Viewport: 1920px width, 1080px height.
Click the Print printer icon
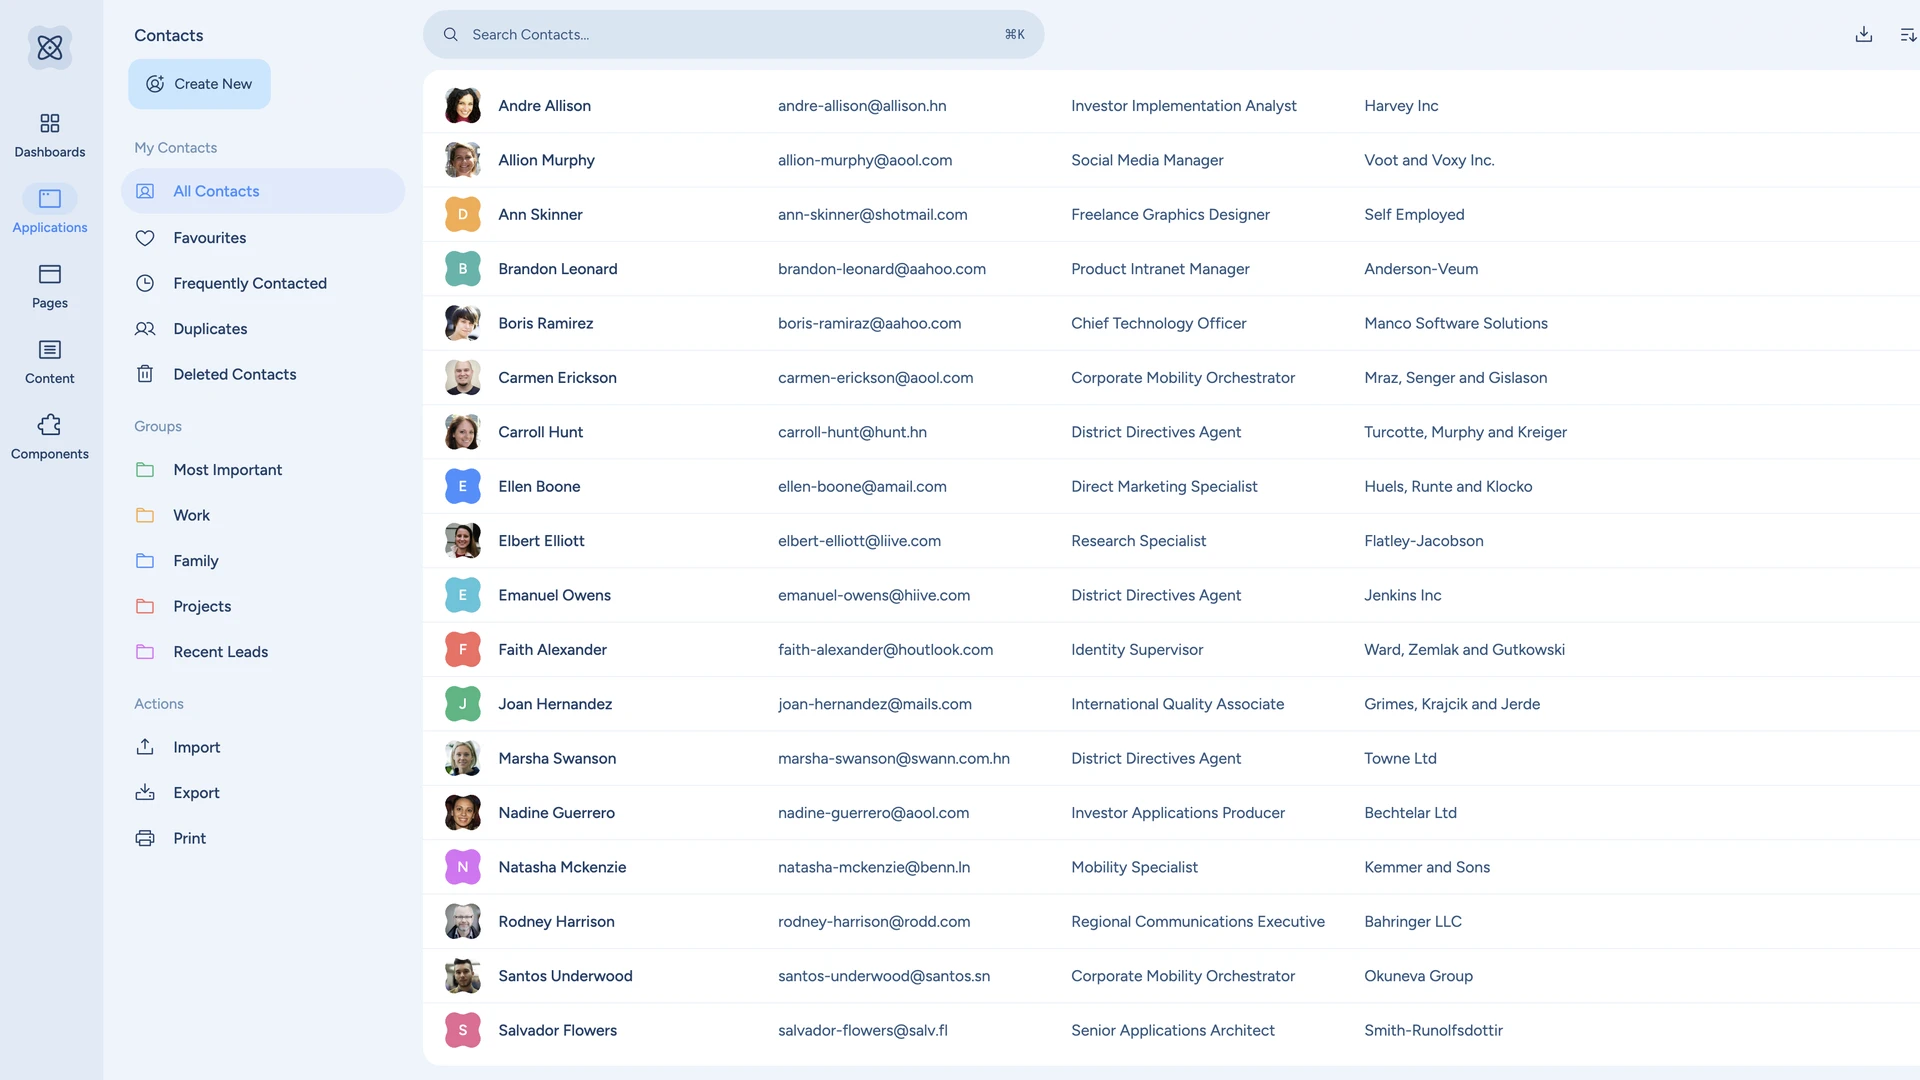tap(145, 838)
